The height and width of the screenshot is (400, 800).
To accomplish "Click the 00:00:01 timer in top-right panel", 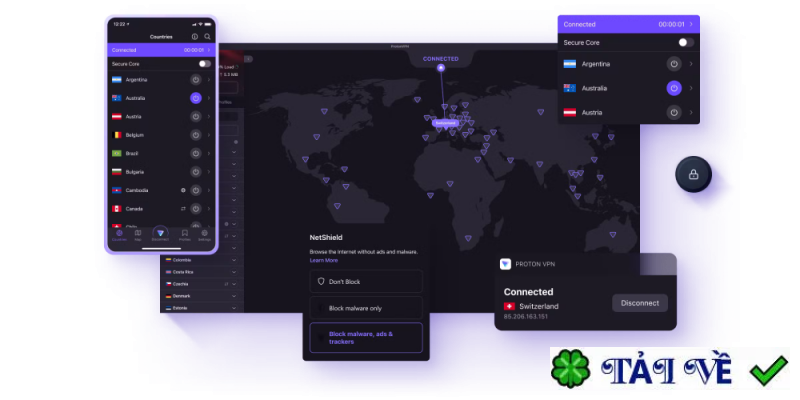I will point(671,24).
